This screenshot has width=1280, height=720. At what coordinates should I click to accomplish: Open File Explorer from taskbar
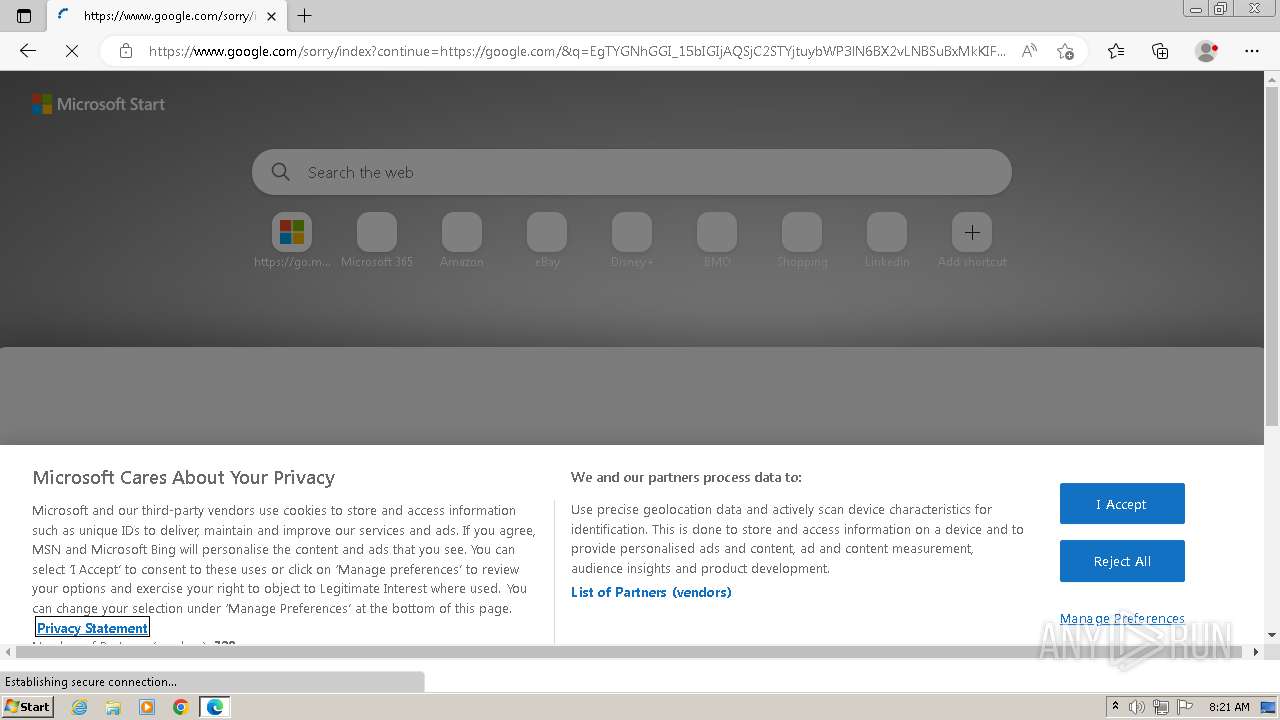click(113, 707)
